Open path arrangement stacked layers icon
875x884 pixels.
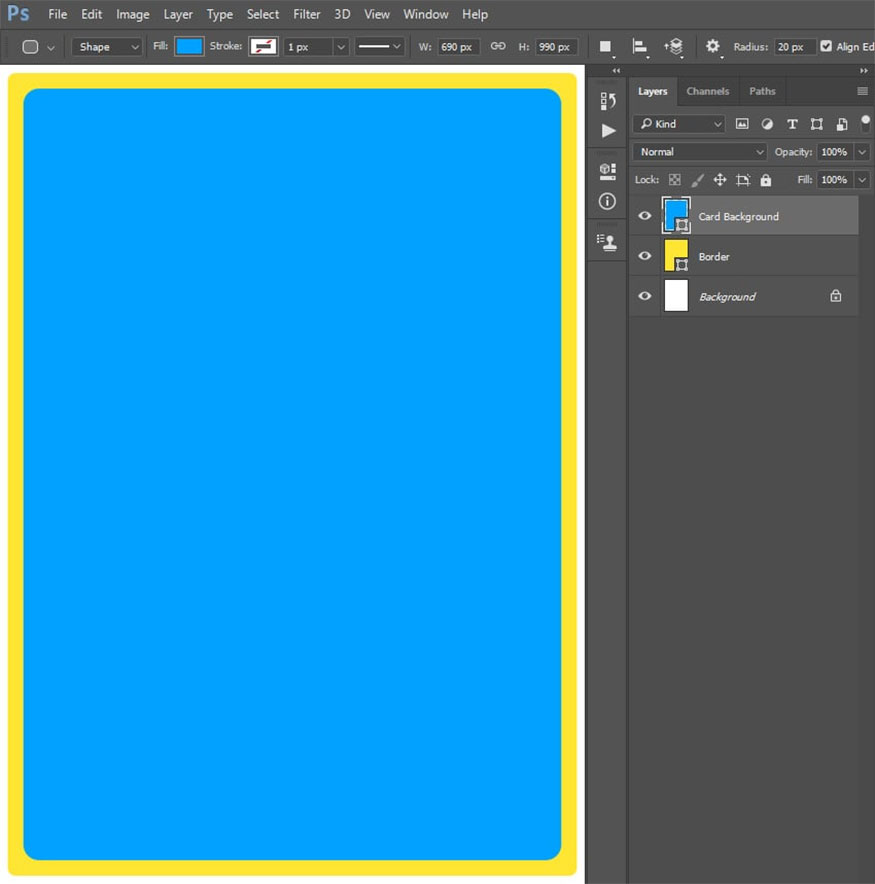(674, 47)
